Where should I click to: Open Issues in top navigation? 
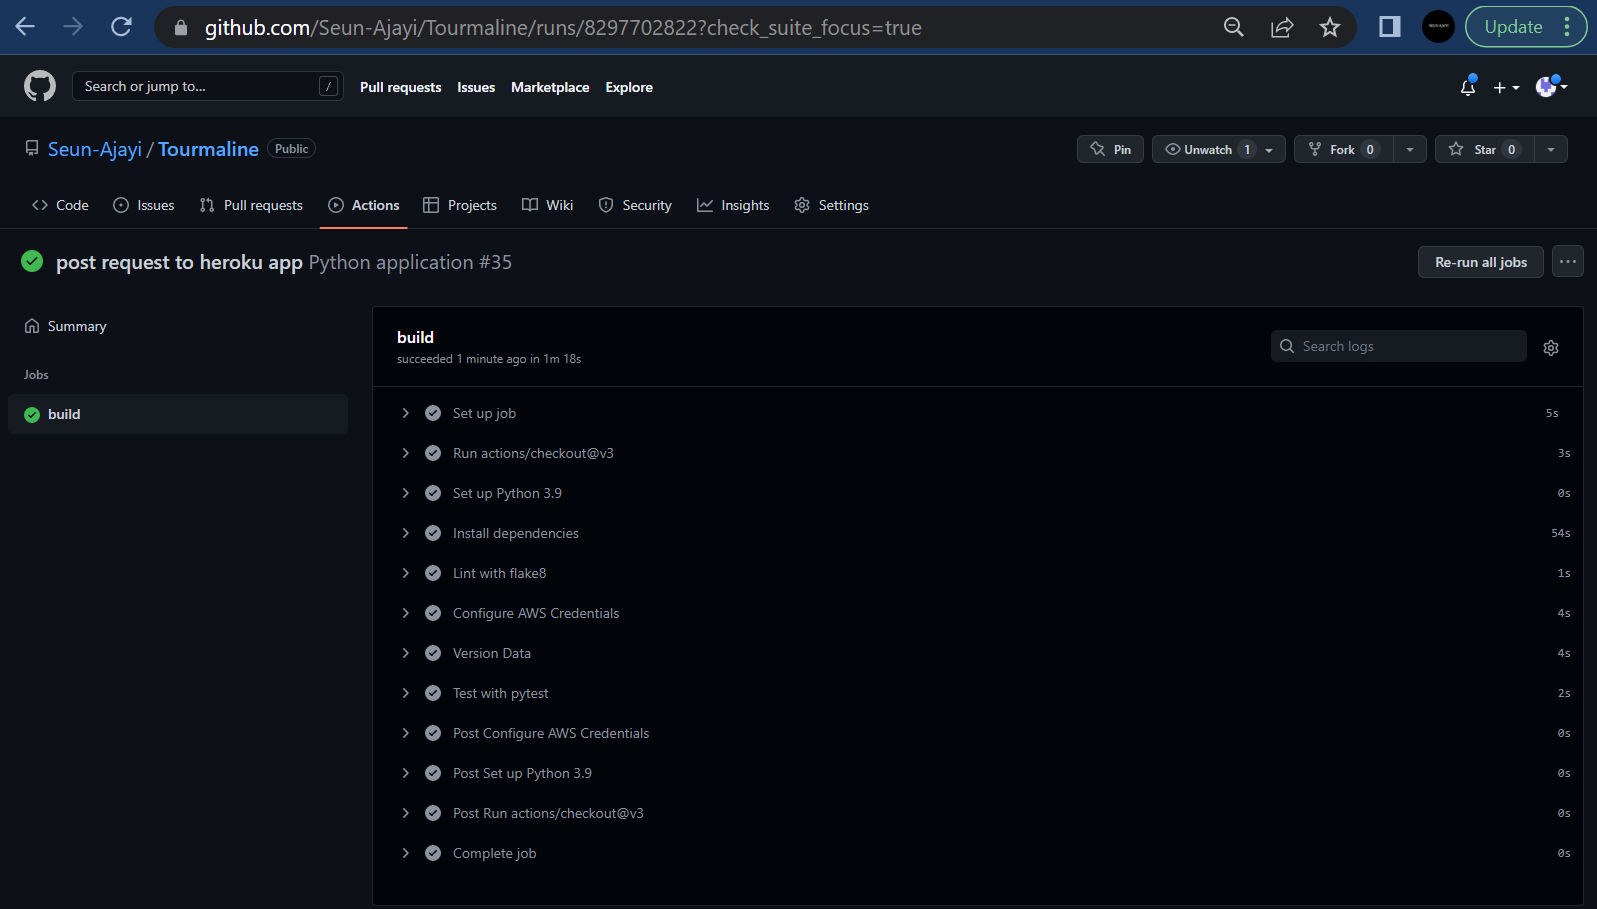point(476,87)
